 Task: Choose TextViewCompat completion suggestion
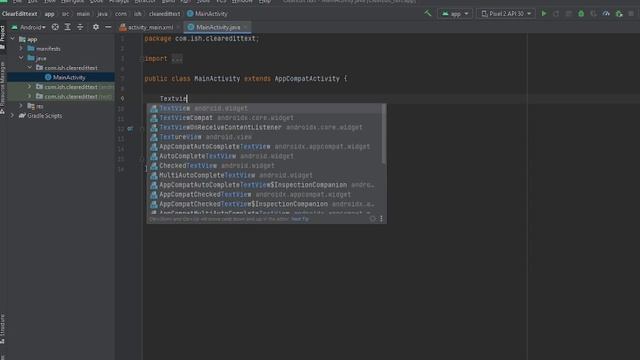click(264, 118)
